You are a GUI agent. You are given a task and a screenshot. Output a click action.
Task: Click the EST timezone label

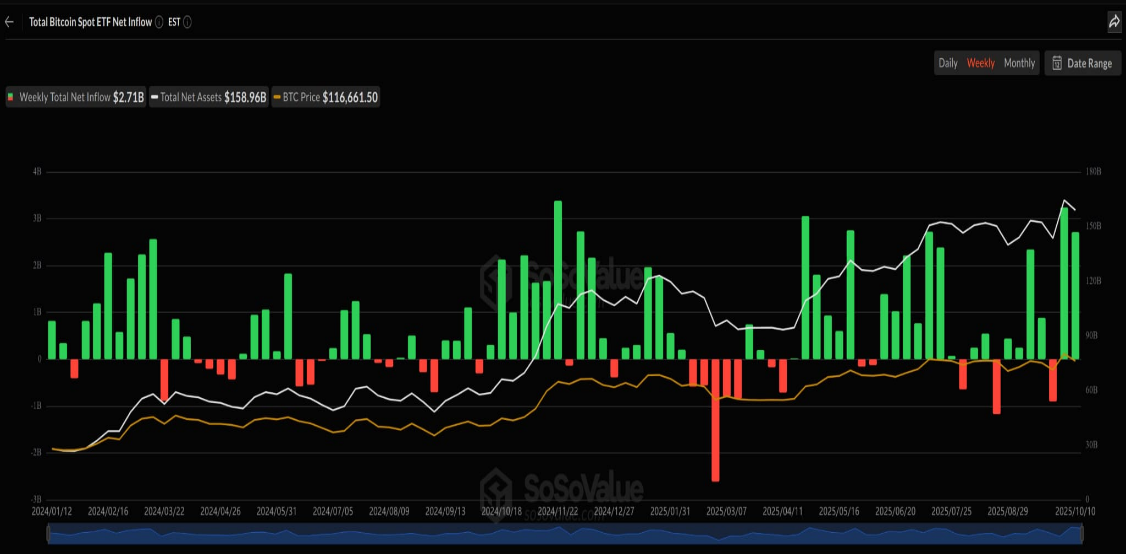(x=174, y=21)
